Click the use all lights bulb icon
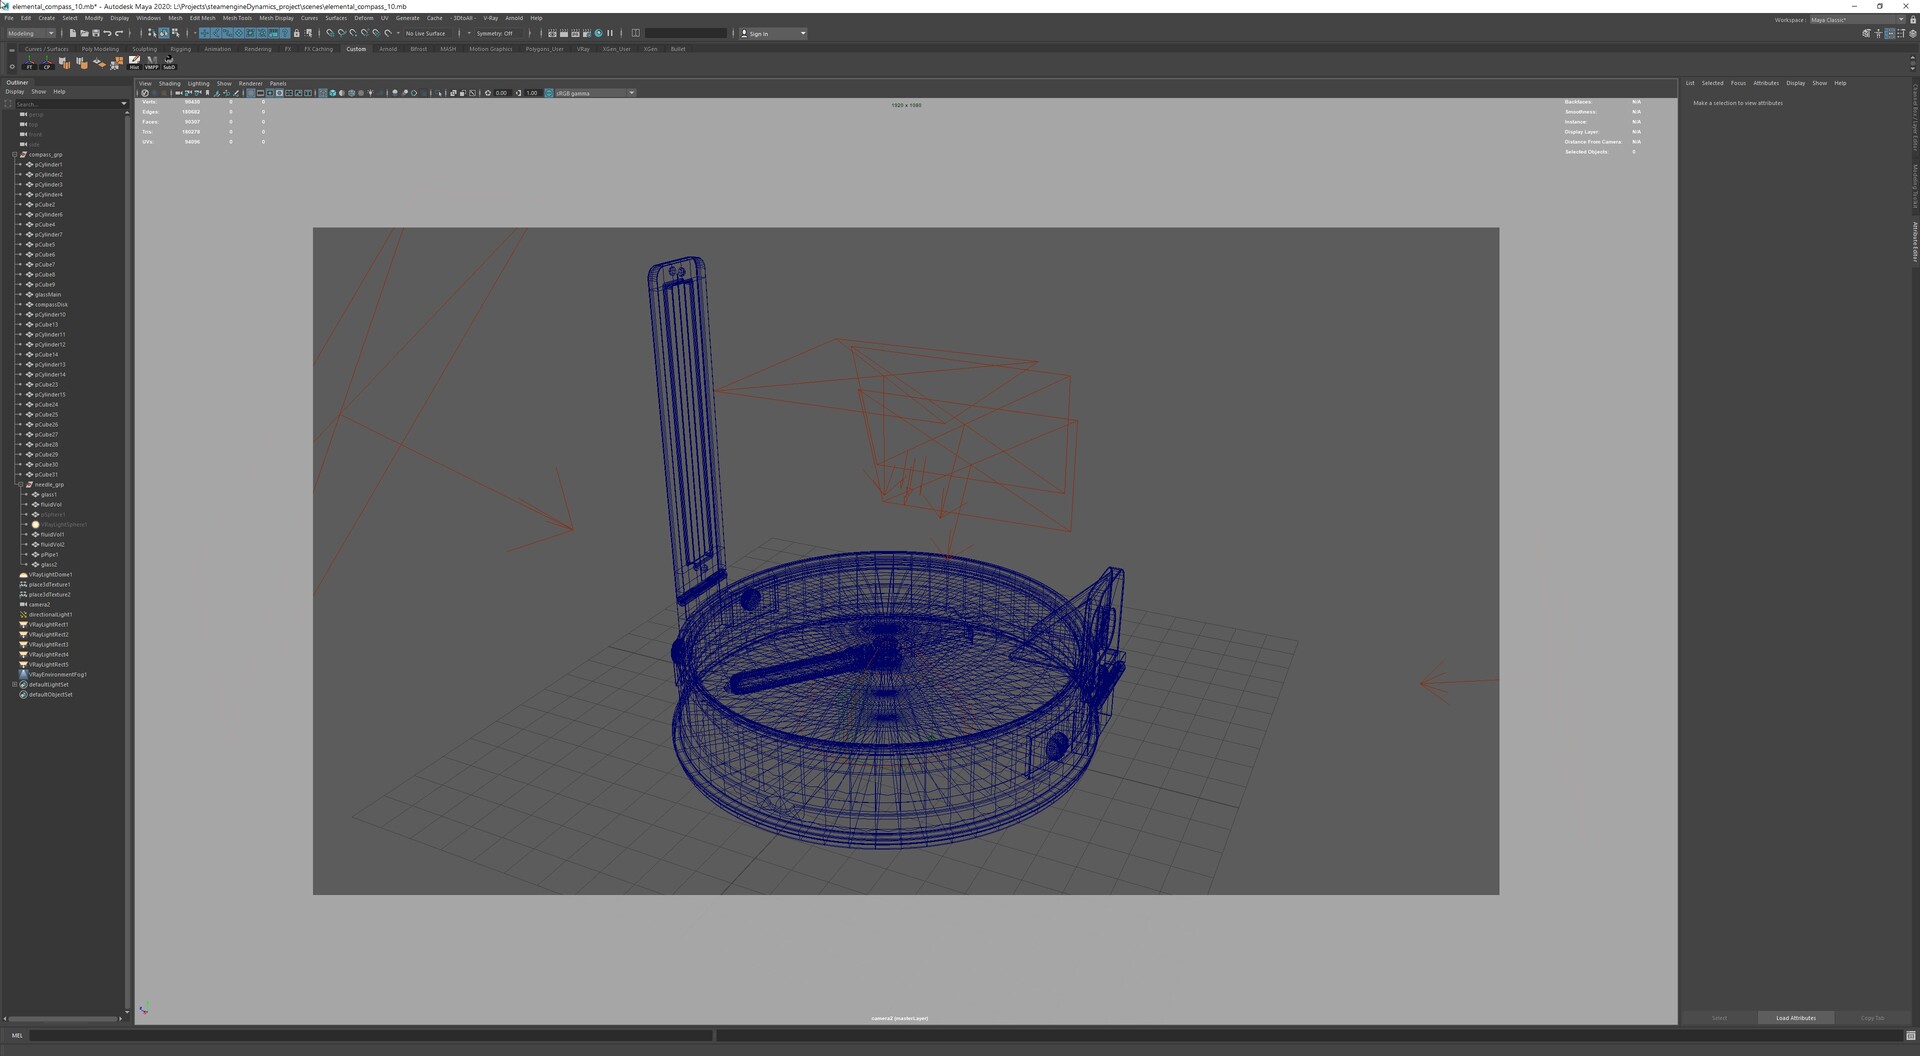The image size is (1920, 1056). coord(370,93)
